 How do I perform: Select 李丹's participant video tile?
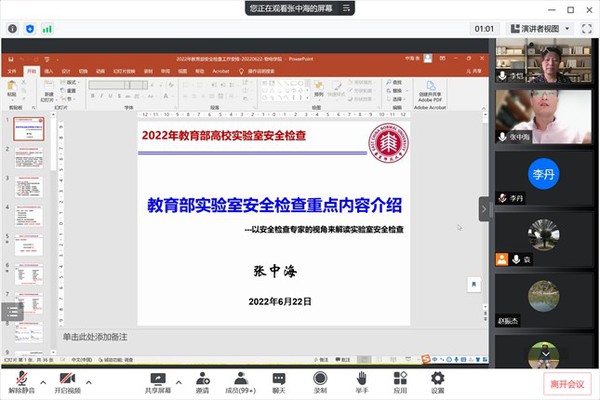(543, 174)
